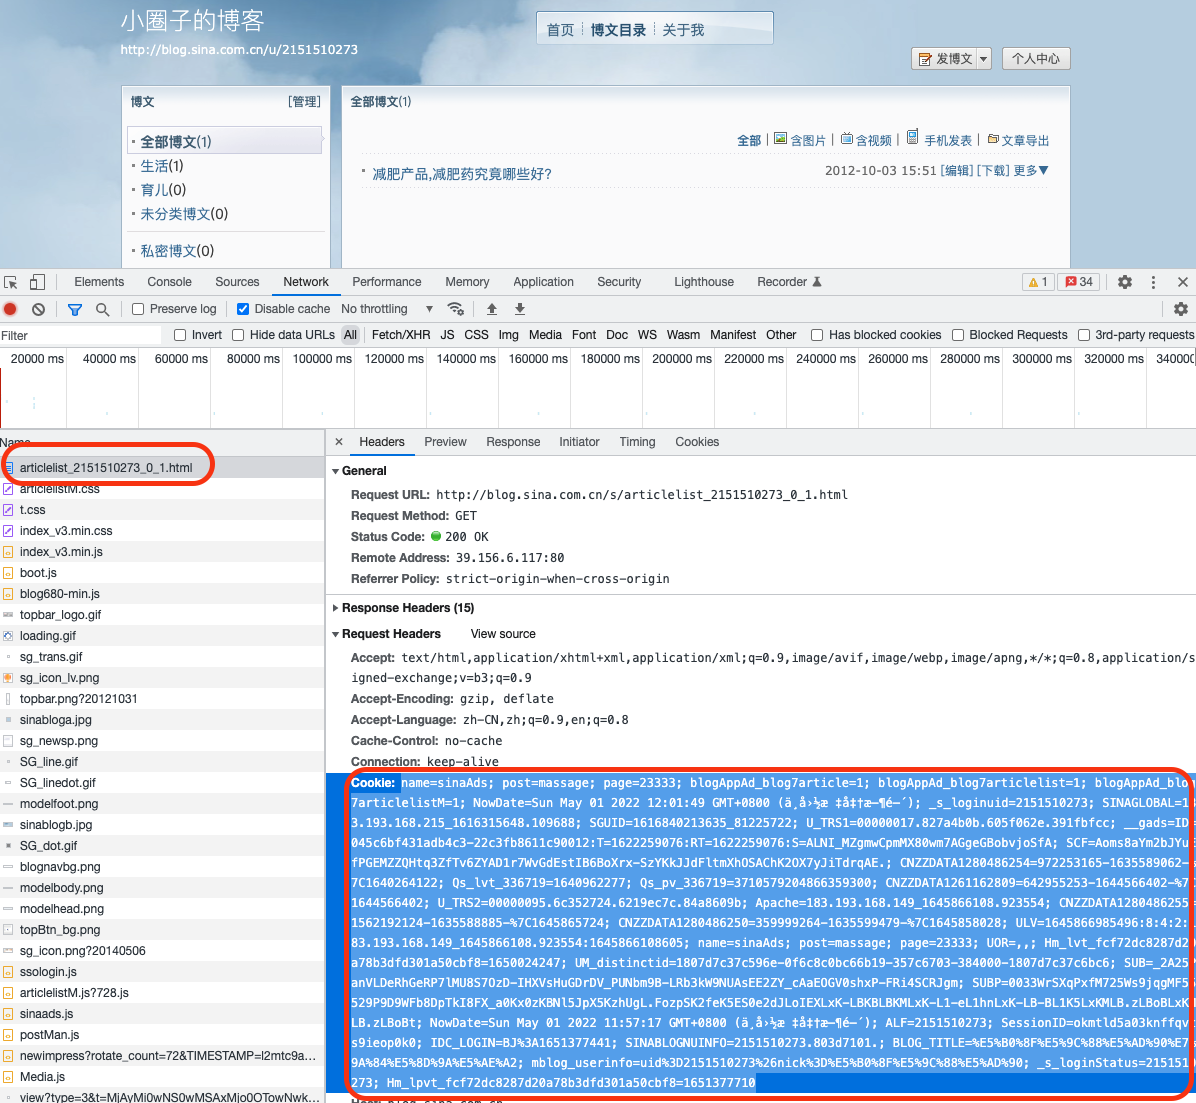
Task: Select articlelist_2151510273_0_1.html request
Action: pyautogui.click(x=162, y=468)
